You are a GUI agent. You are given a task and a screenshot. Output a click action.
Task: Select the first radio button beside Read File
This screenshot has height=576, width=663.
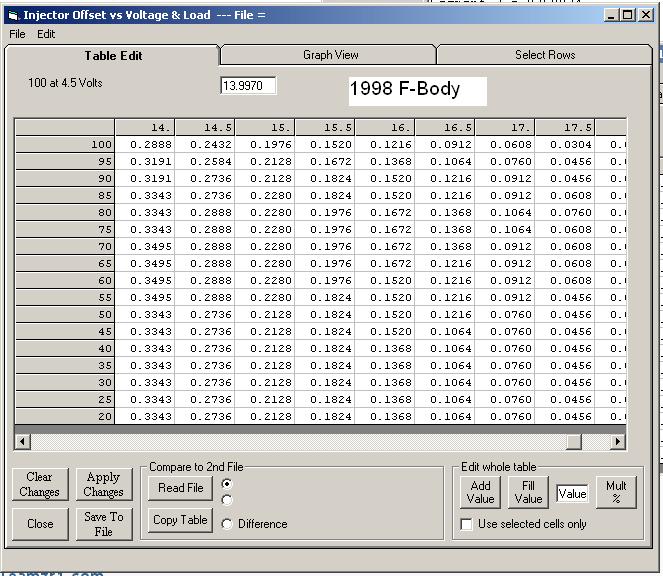228,483
